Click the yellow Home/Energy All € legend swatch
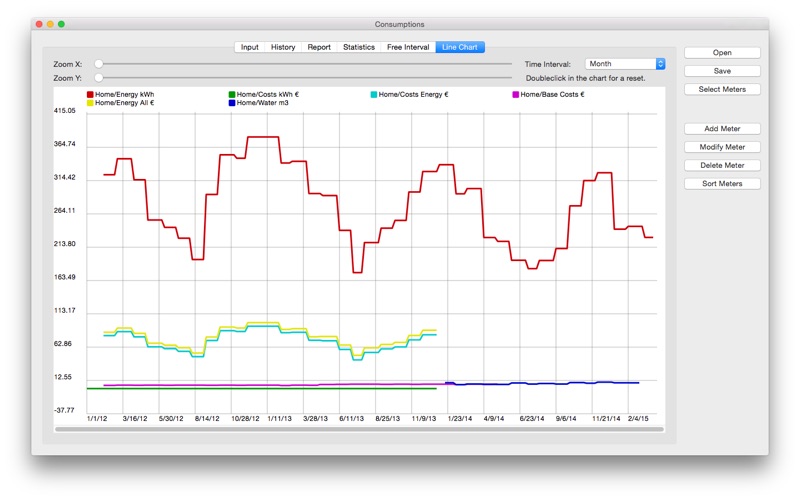Viewport: 800px width, 500px height. click(x=90, y=103)
